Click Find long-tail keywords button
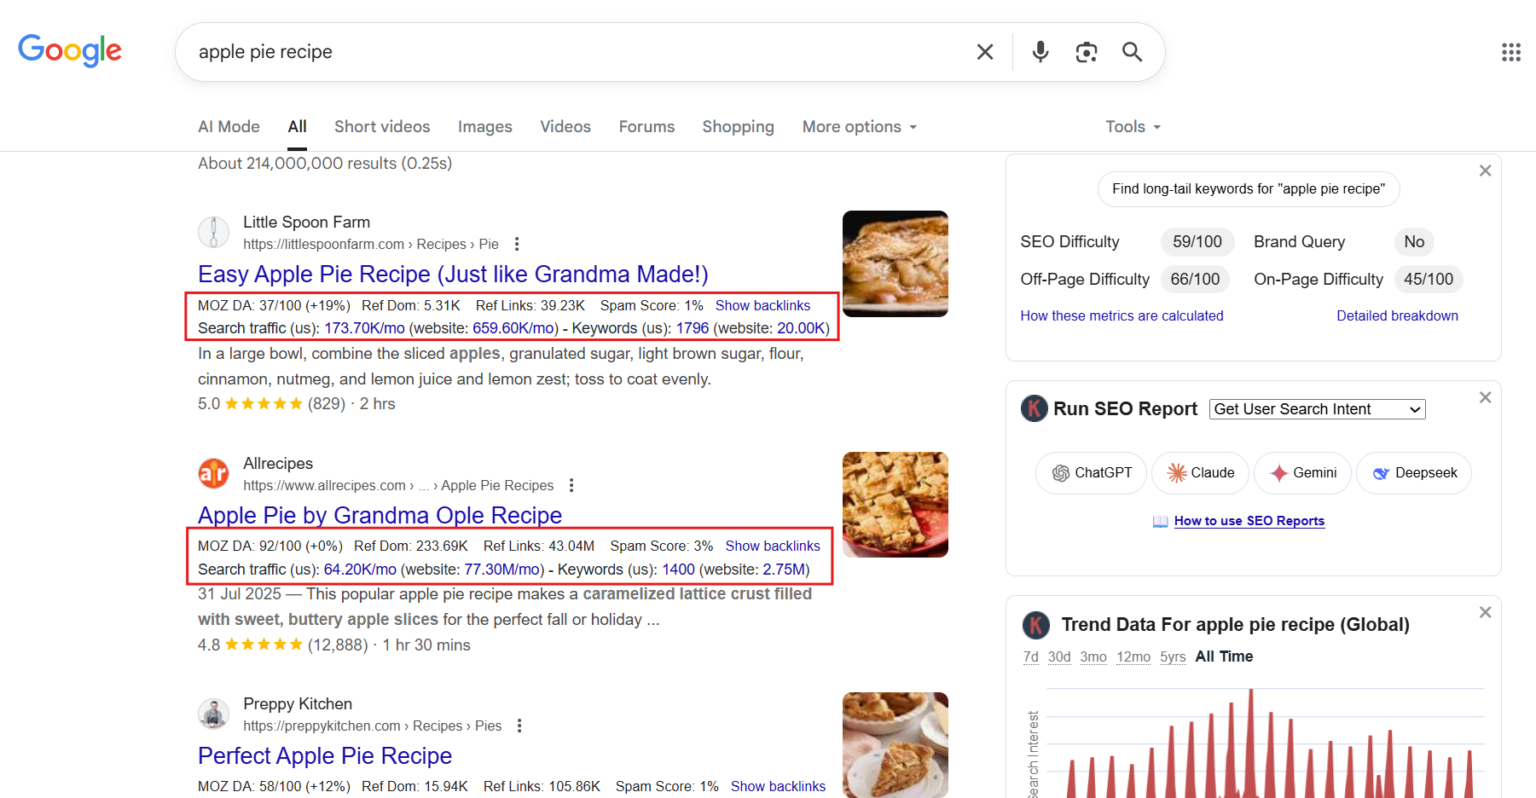Image resolution: width=1536 pixels, height=798 pixels. click(1248, 189)
